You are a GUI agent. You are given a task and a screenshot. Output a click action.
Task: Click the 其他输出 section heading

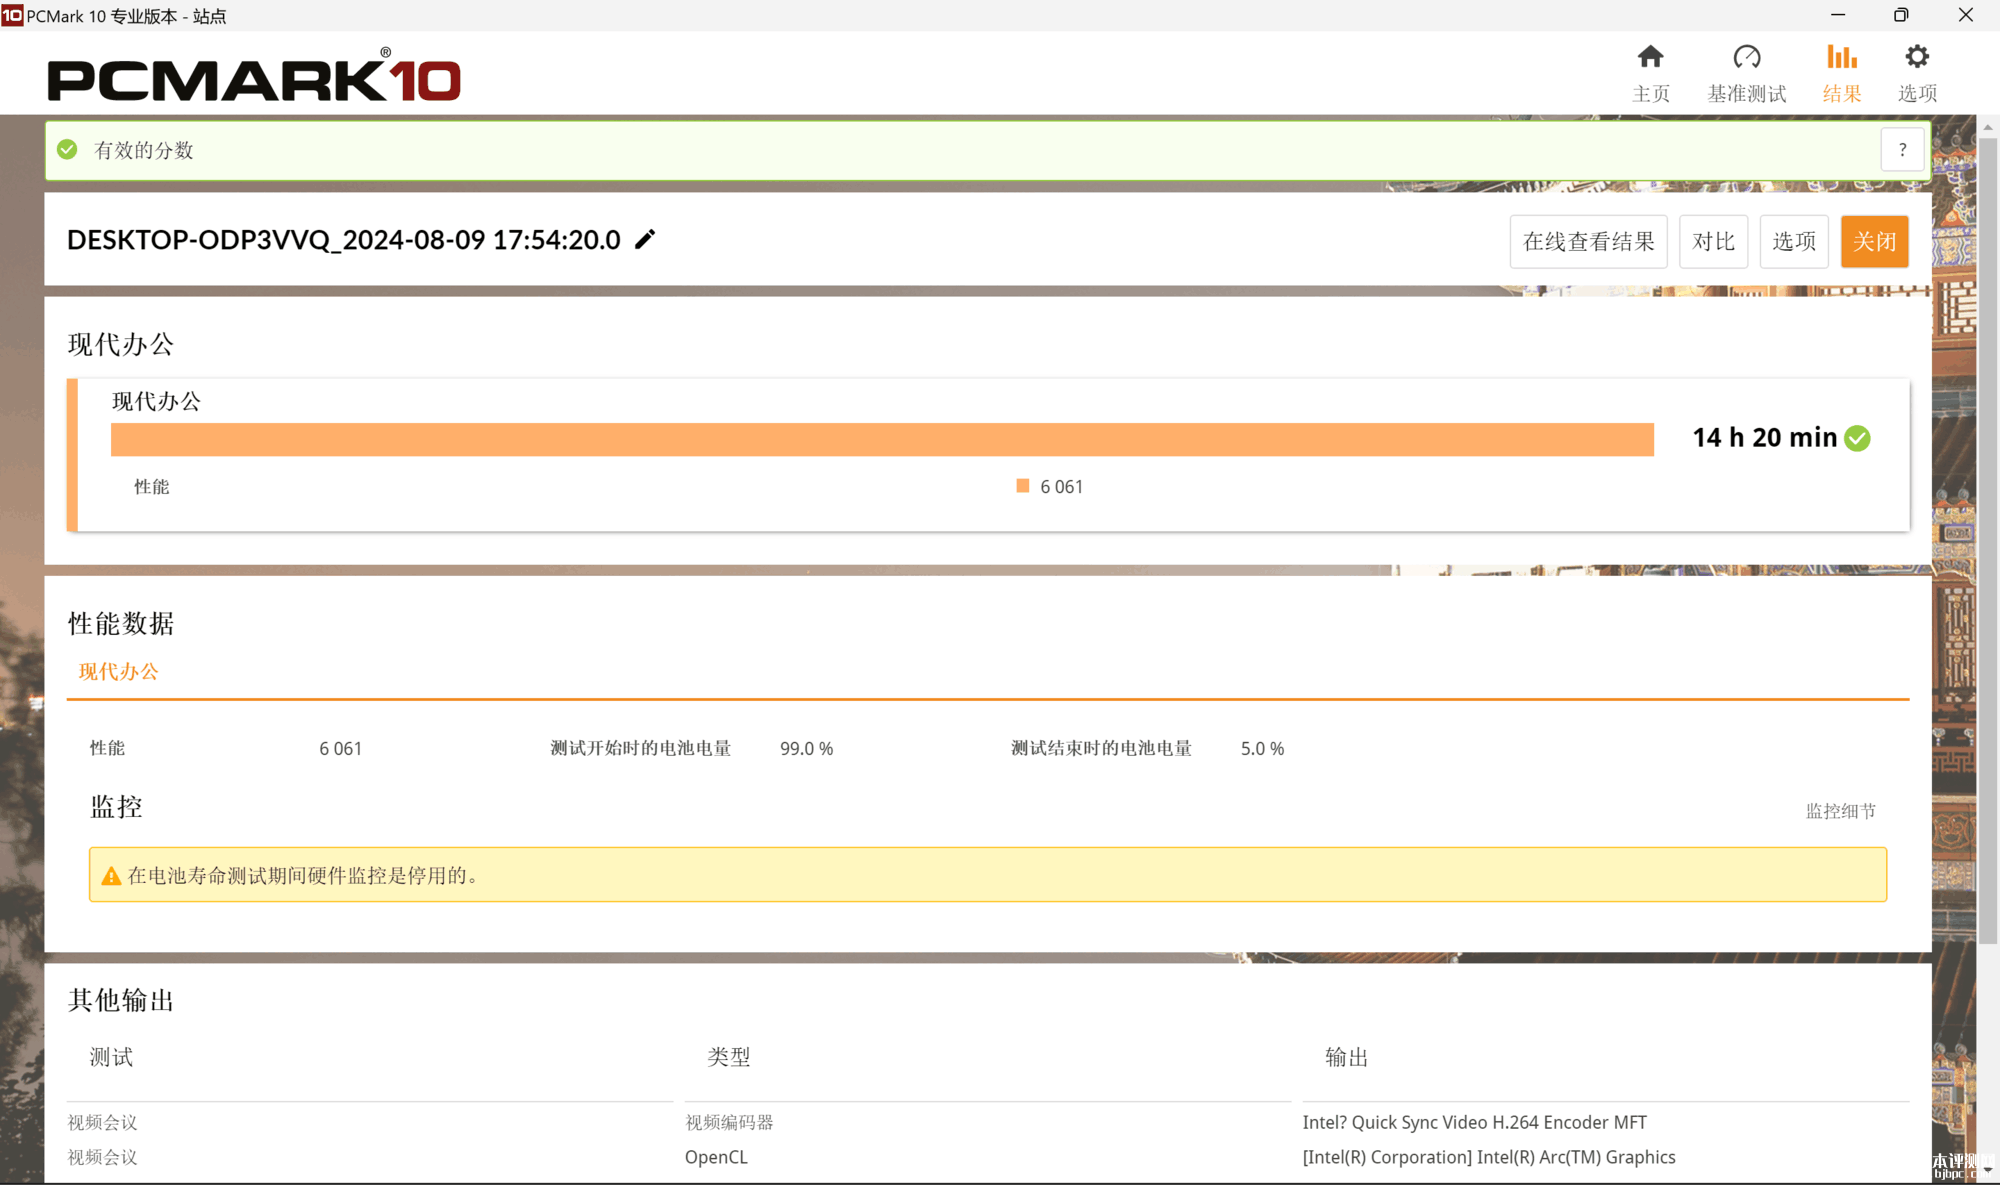coord(121,1000)
